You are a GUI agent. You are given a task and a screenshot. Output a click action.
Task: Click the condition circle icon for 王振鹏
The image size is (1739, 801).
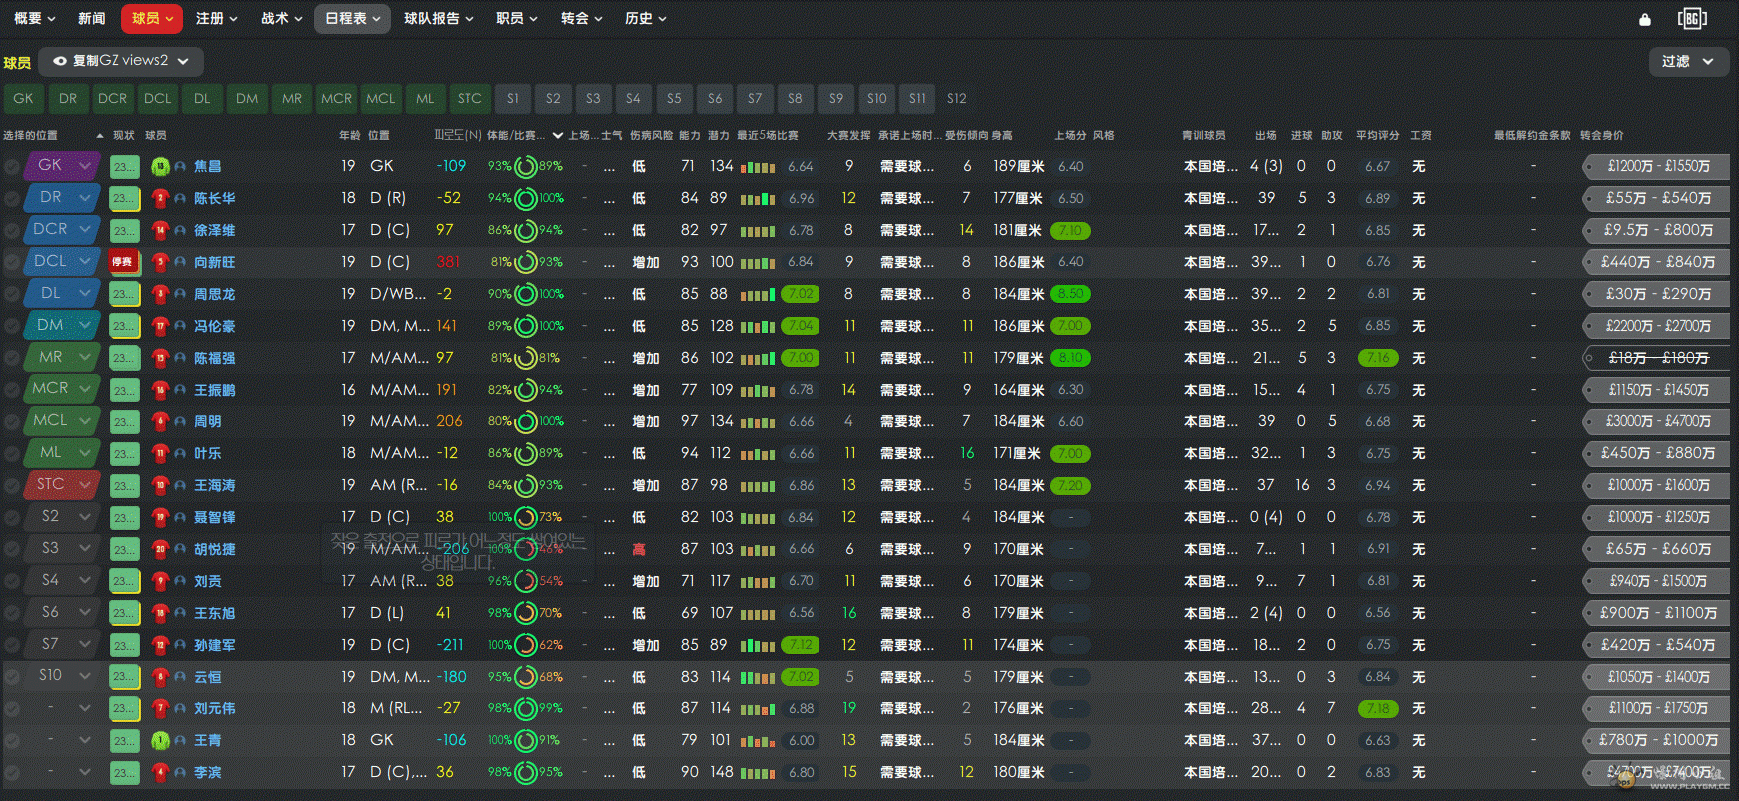pos(525,390)
